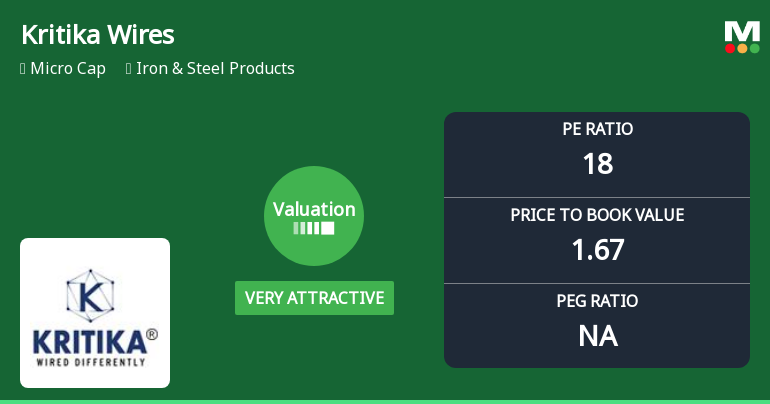Click the KRITIKA wordmark in the logo
Screen dimensions: 770x404
90,338
